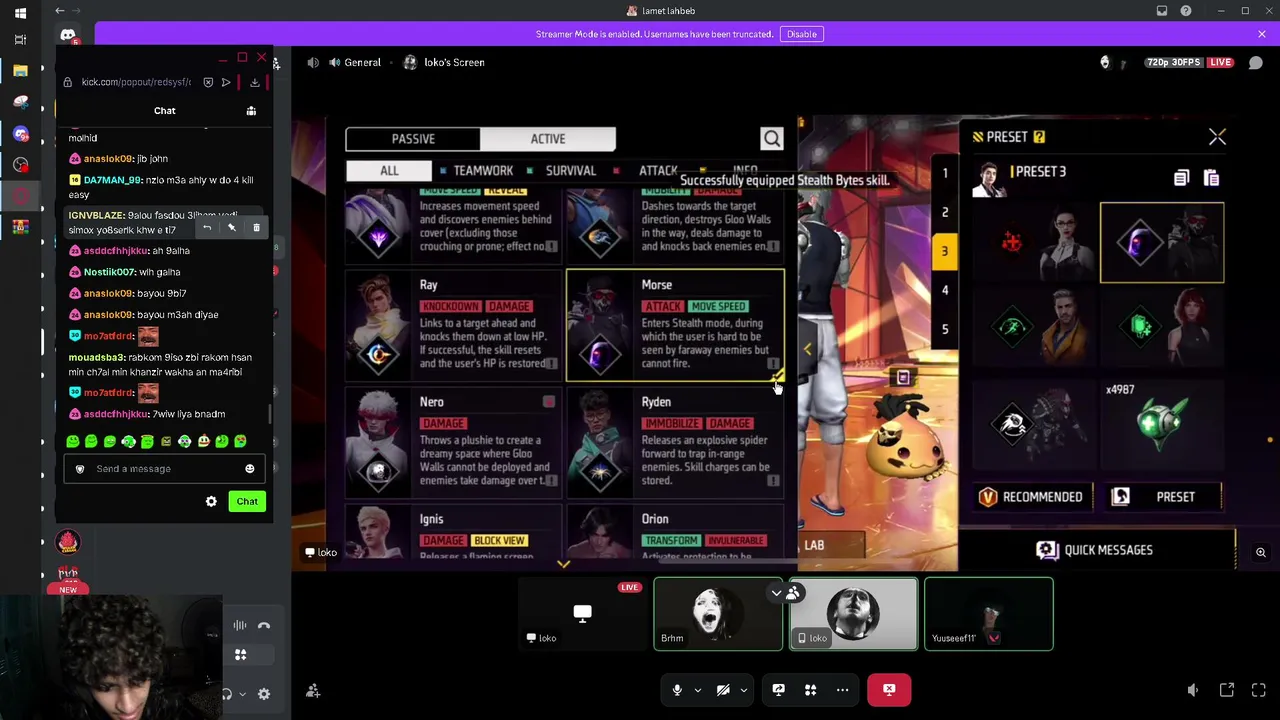1280x720 pixels.
Task: Mute the stream audio speaker icon
Action: point(313,62)
